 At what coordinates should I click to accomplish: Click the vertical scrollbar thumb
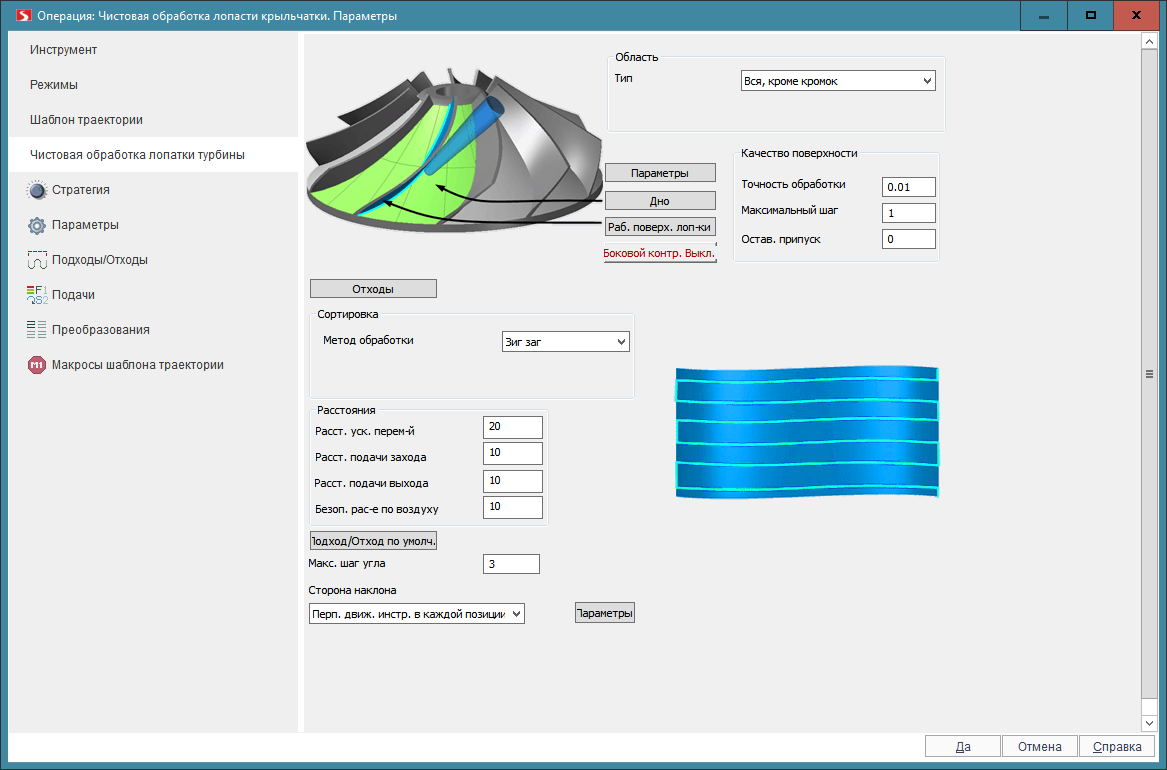[1149, 374]
